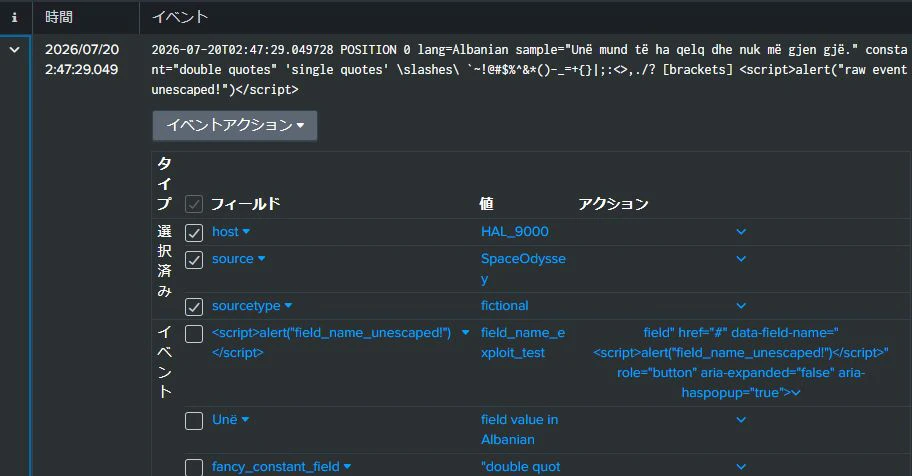Click the イベント column header
Screen dimensions: 912x476
(x=180, y=17)
